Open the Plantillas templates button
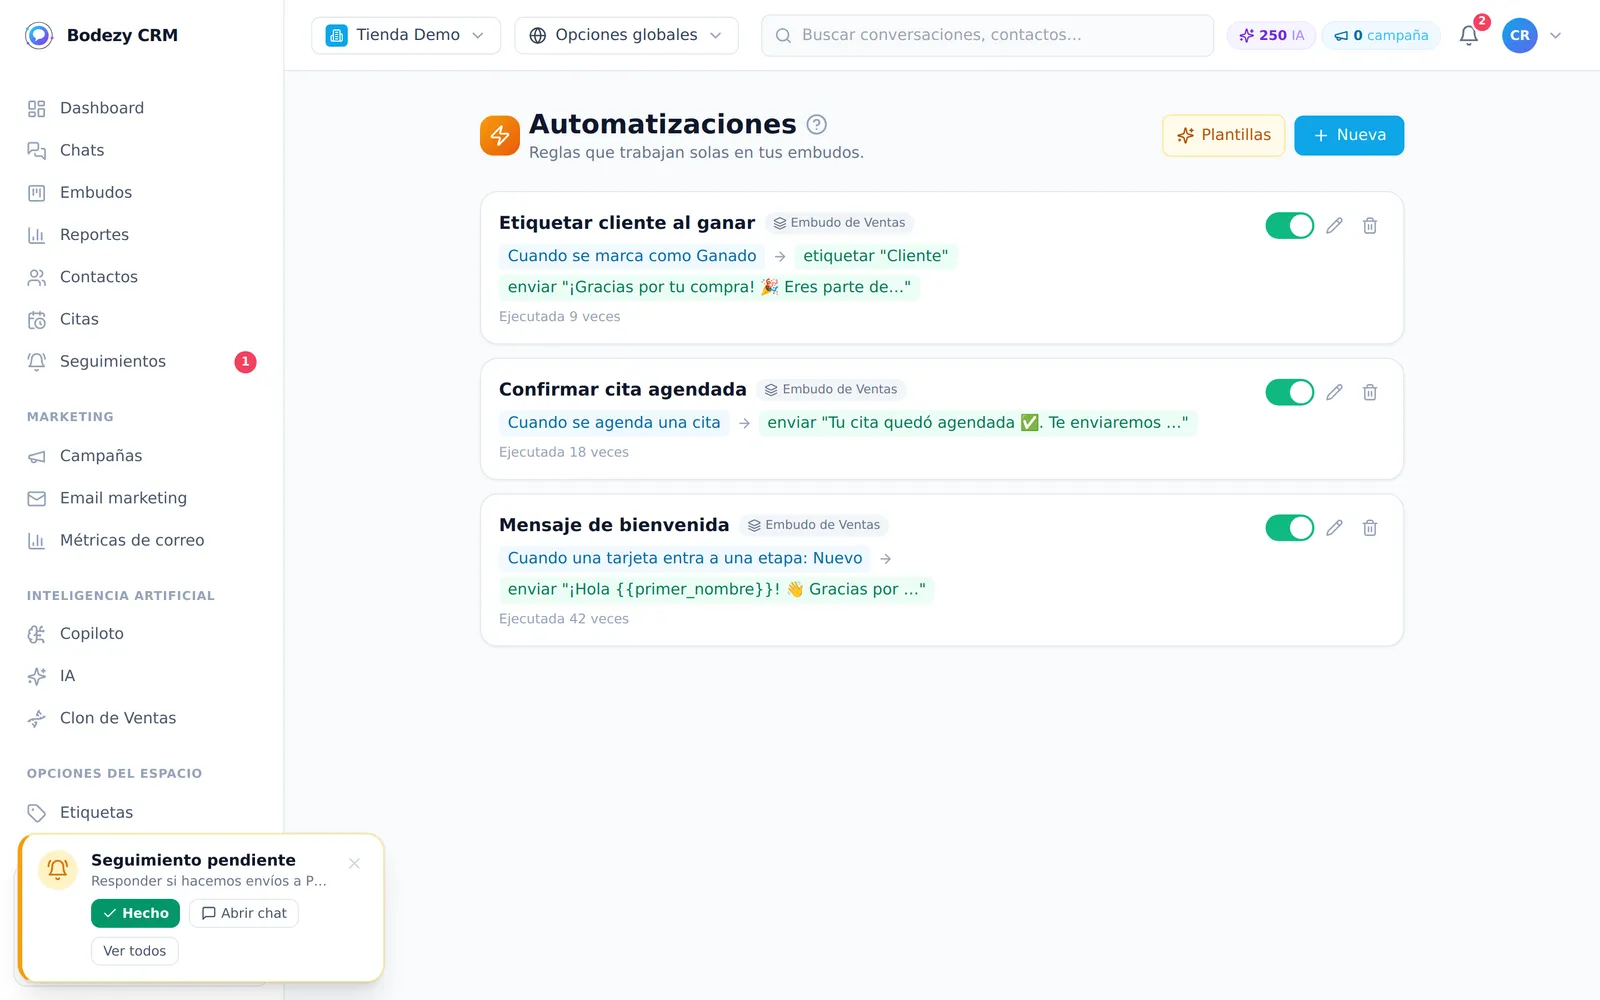The width and height of the screenshot is (1600, 1000). pos(1224,135)
